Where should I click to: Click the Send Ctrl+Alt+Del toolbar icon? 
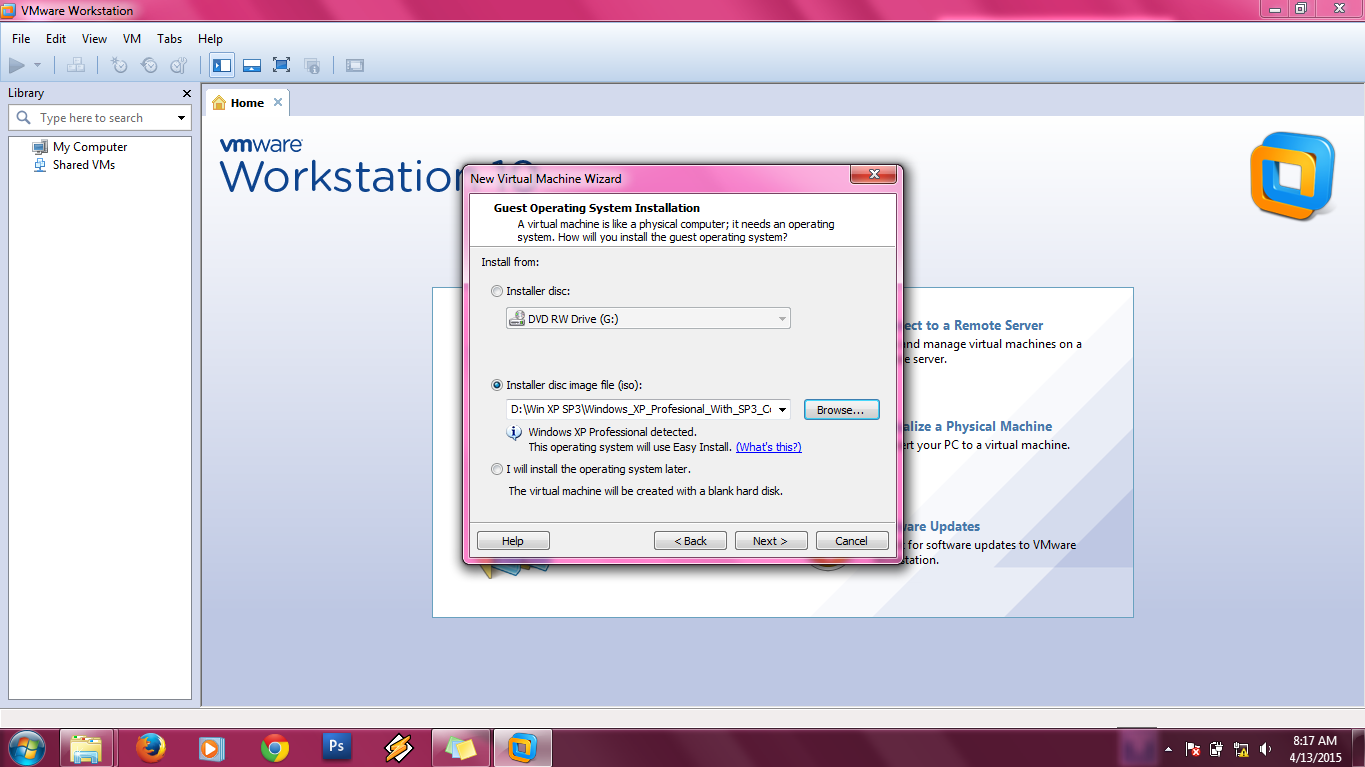[76, 65]
